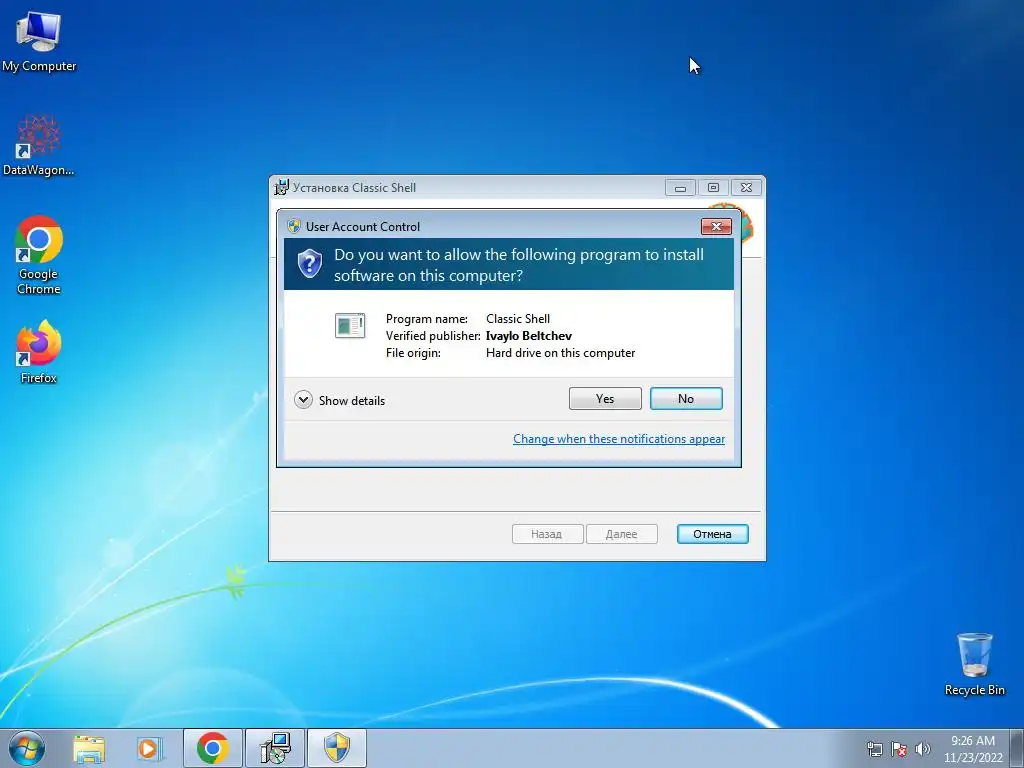Click the Classic Shell program icon in UAC
This screenshot has width=1024, height=768.
[350, 325]
